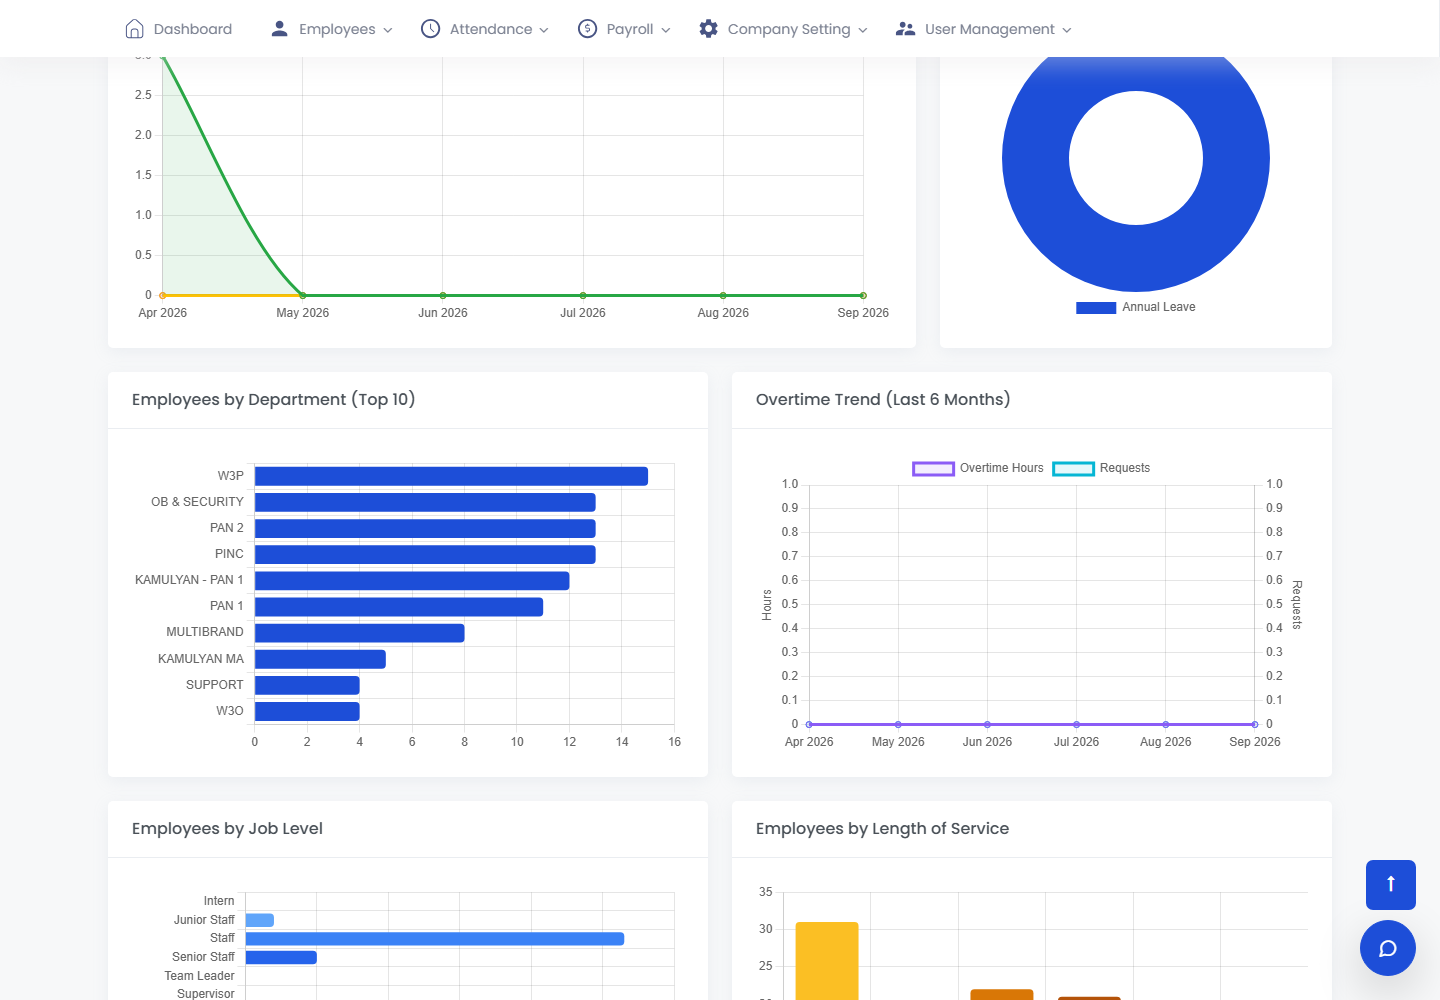Go to the Dashboard nav label
This screenshot has height=1000, width=1440.
(x=193, y=29)
